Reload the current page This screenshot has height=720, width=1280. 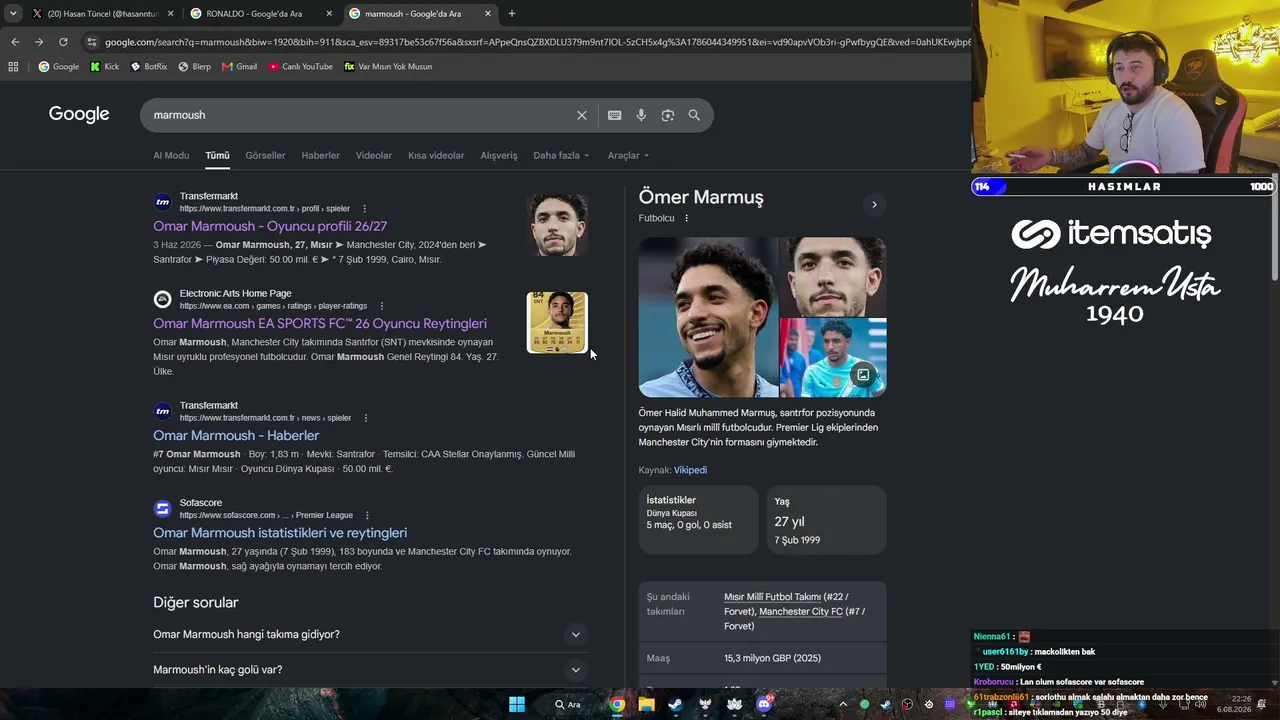tap(63, 42)
